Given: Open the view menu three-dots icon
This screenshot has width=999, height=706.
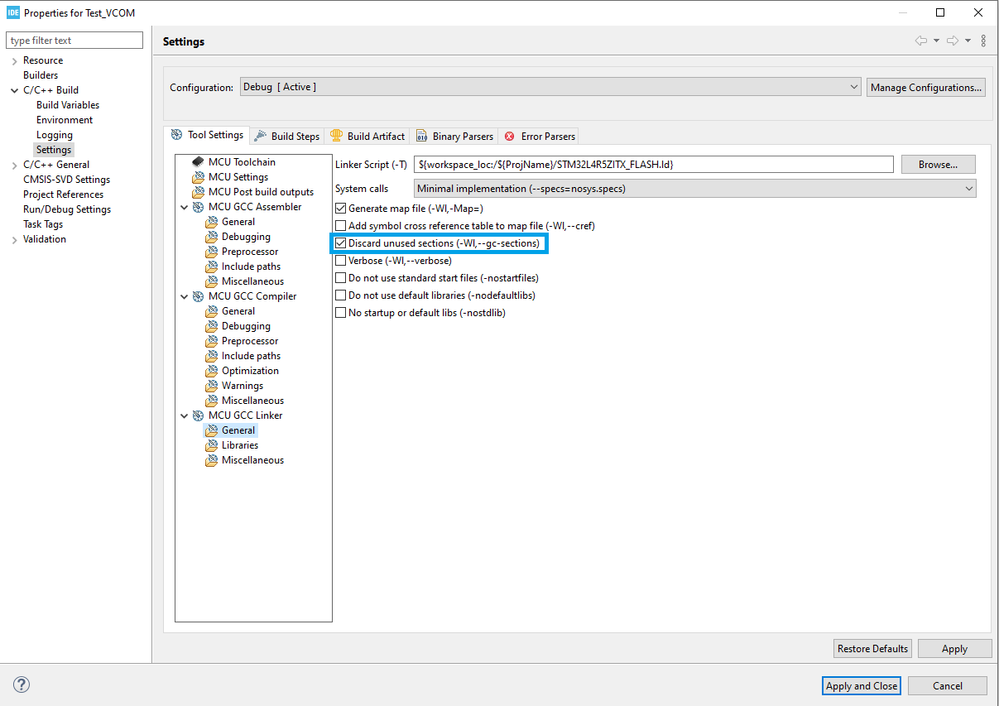Looking at the screenshot, I should 984,41.
